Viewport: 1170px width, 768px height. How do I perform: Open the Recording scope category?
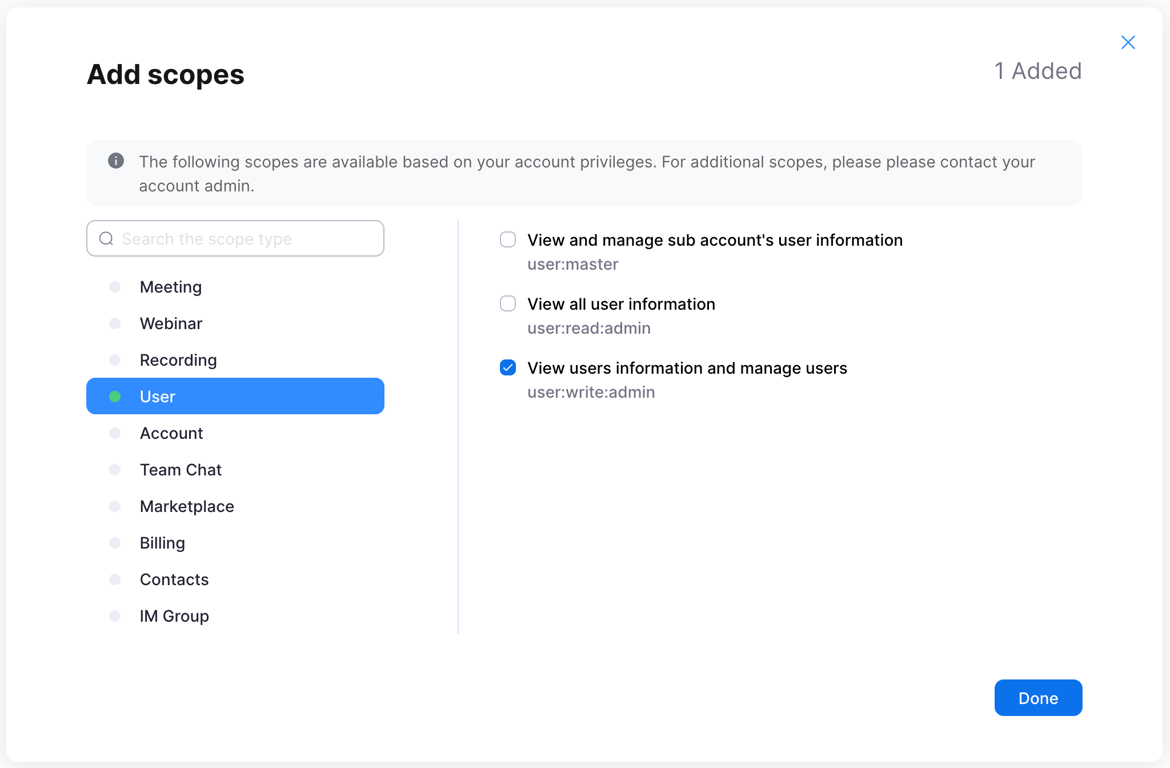[178, 360]
